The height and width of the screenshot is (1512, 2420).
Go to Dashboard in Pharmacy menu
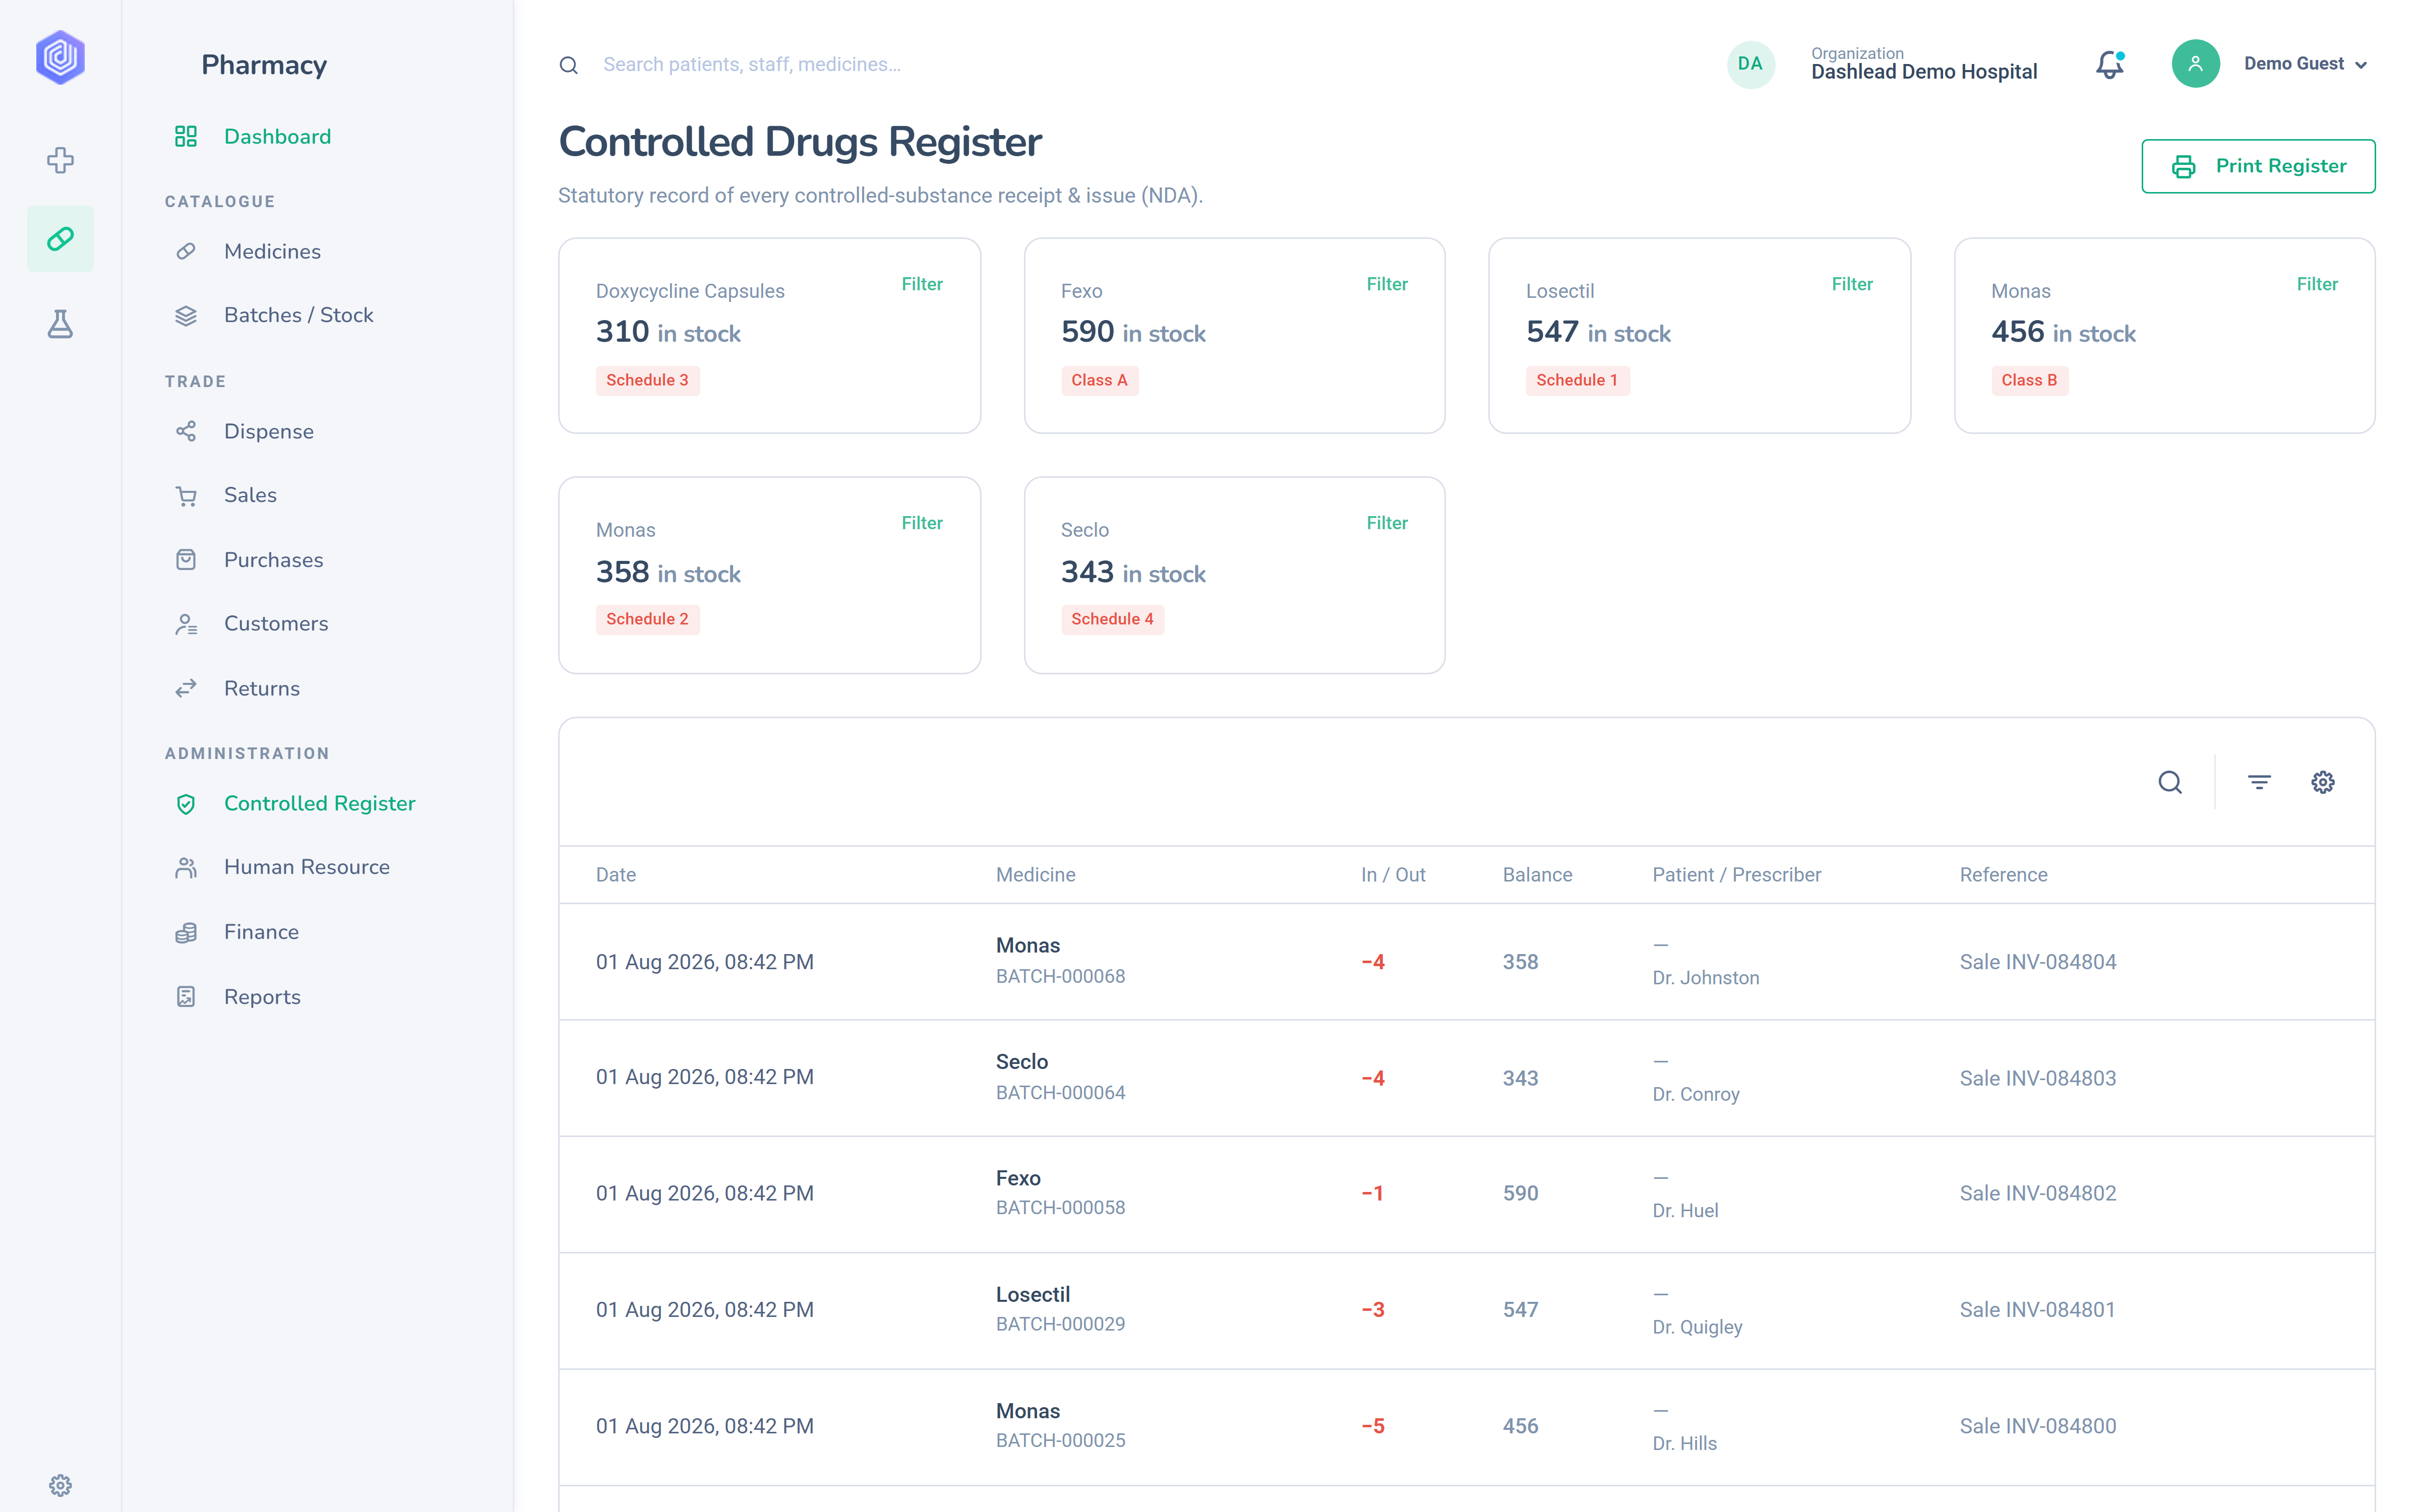click(x=277, y=136)
